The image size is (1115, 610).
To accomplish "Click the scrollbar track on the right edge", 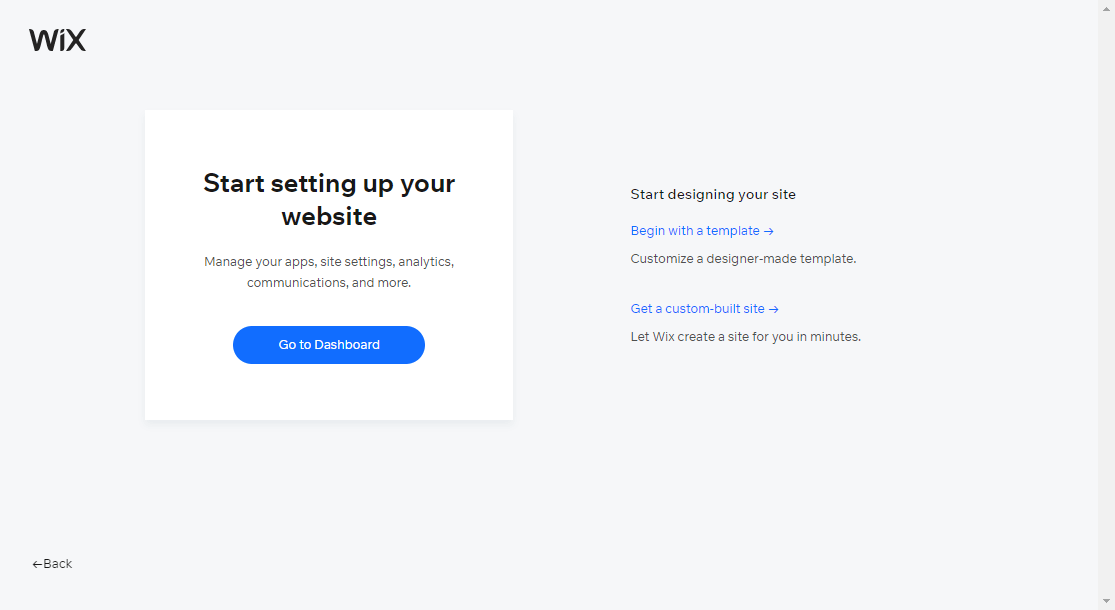I will click(x=1108, y=300).
